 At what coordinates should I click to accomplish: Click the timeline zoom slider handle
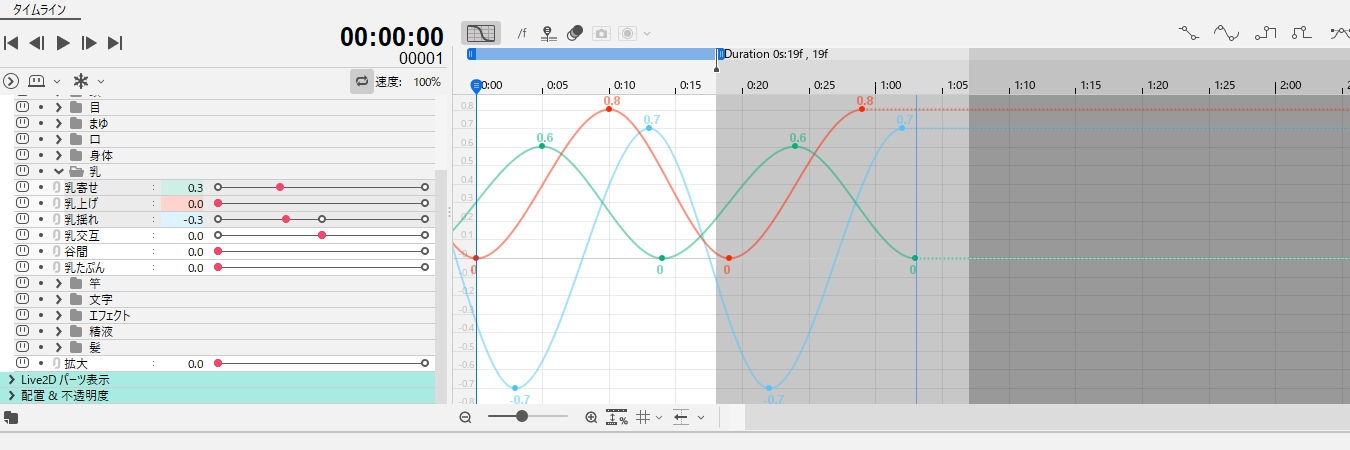click(x=522, y=416)
